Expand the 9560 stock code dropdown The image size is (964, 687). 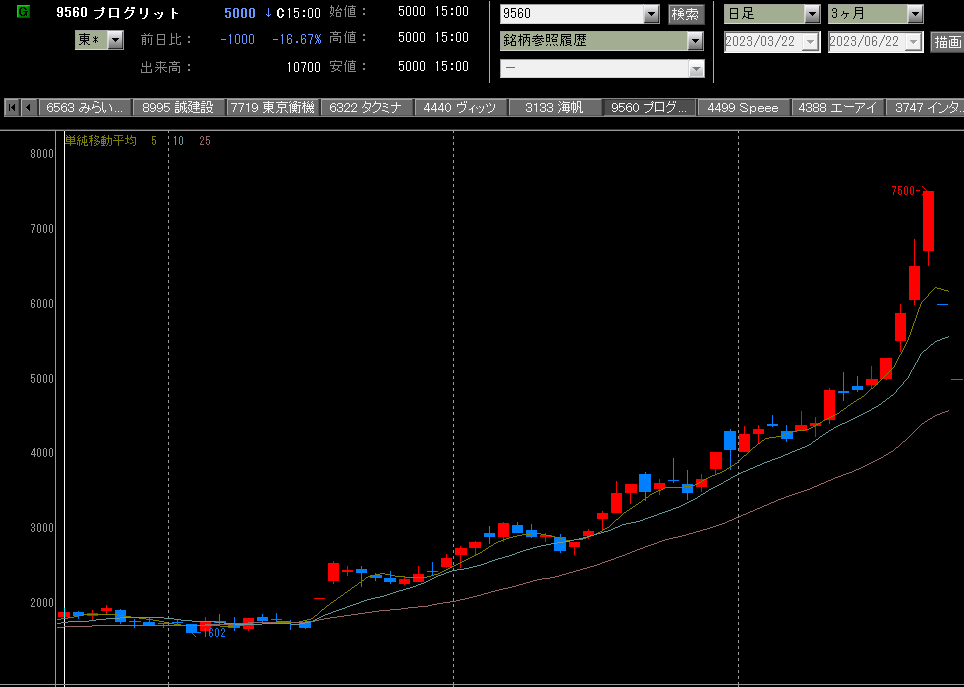[651, 14]
